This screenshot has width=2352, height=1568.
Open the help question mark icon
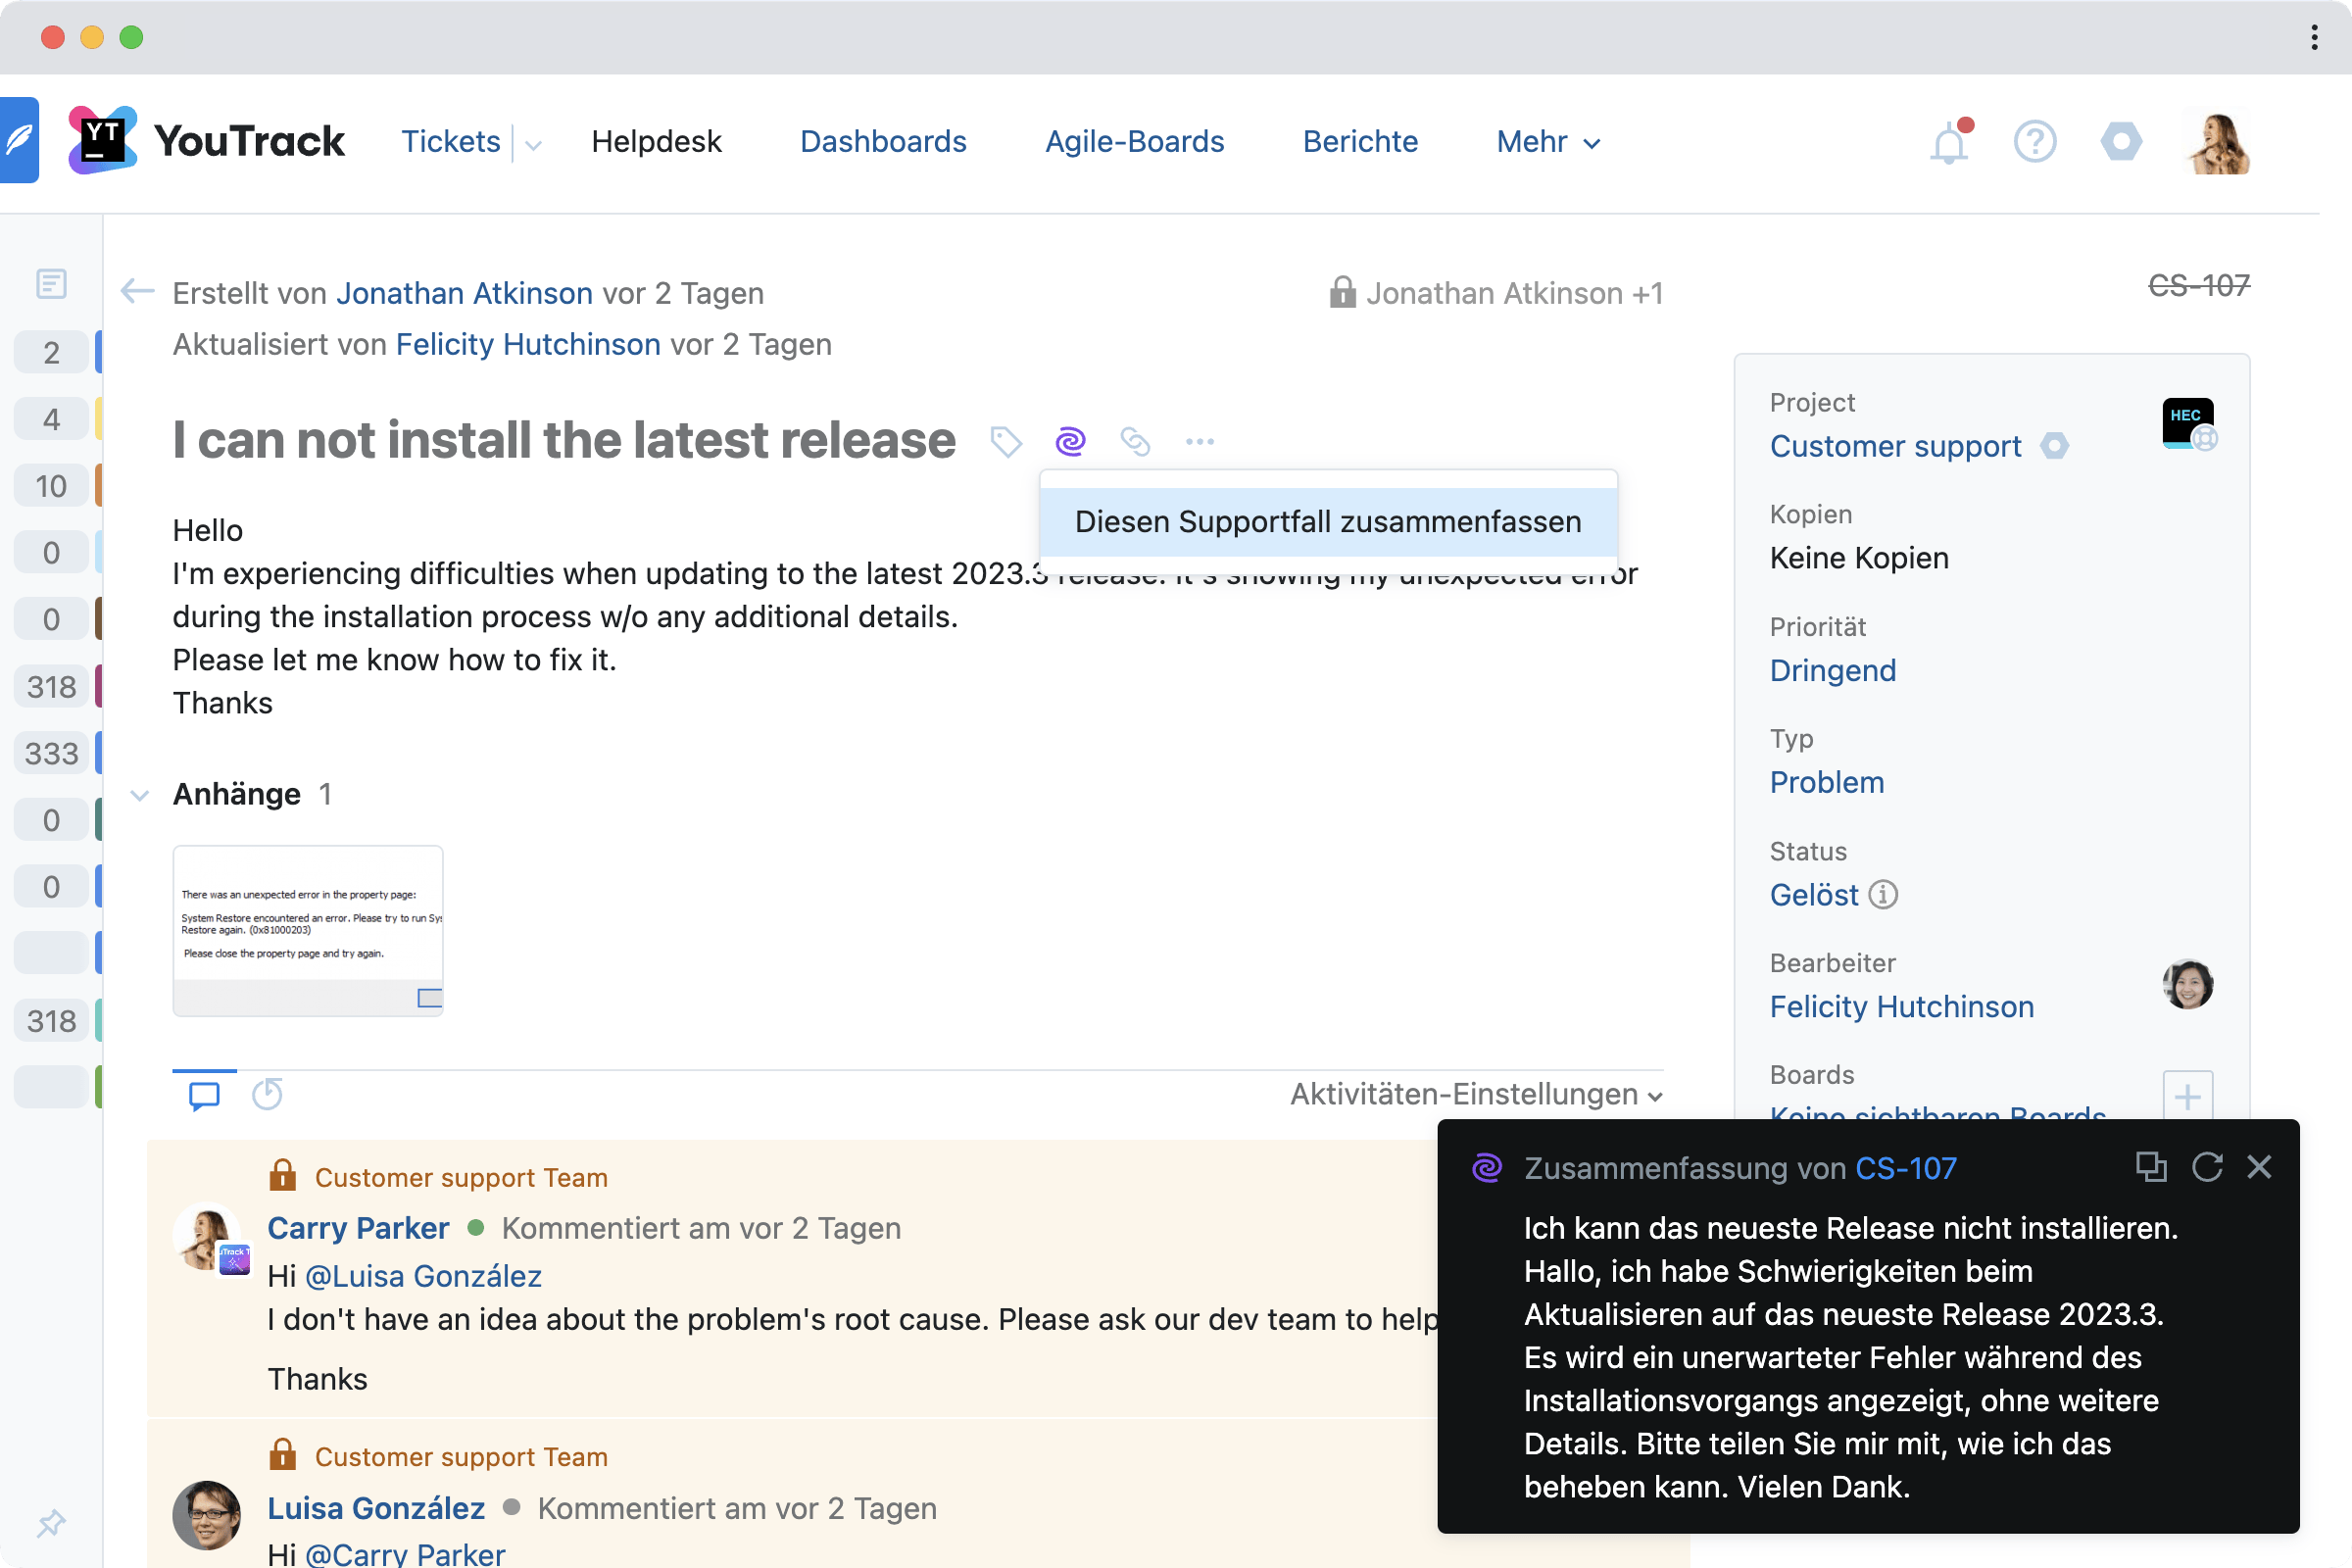pos(2034,142)
